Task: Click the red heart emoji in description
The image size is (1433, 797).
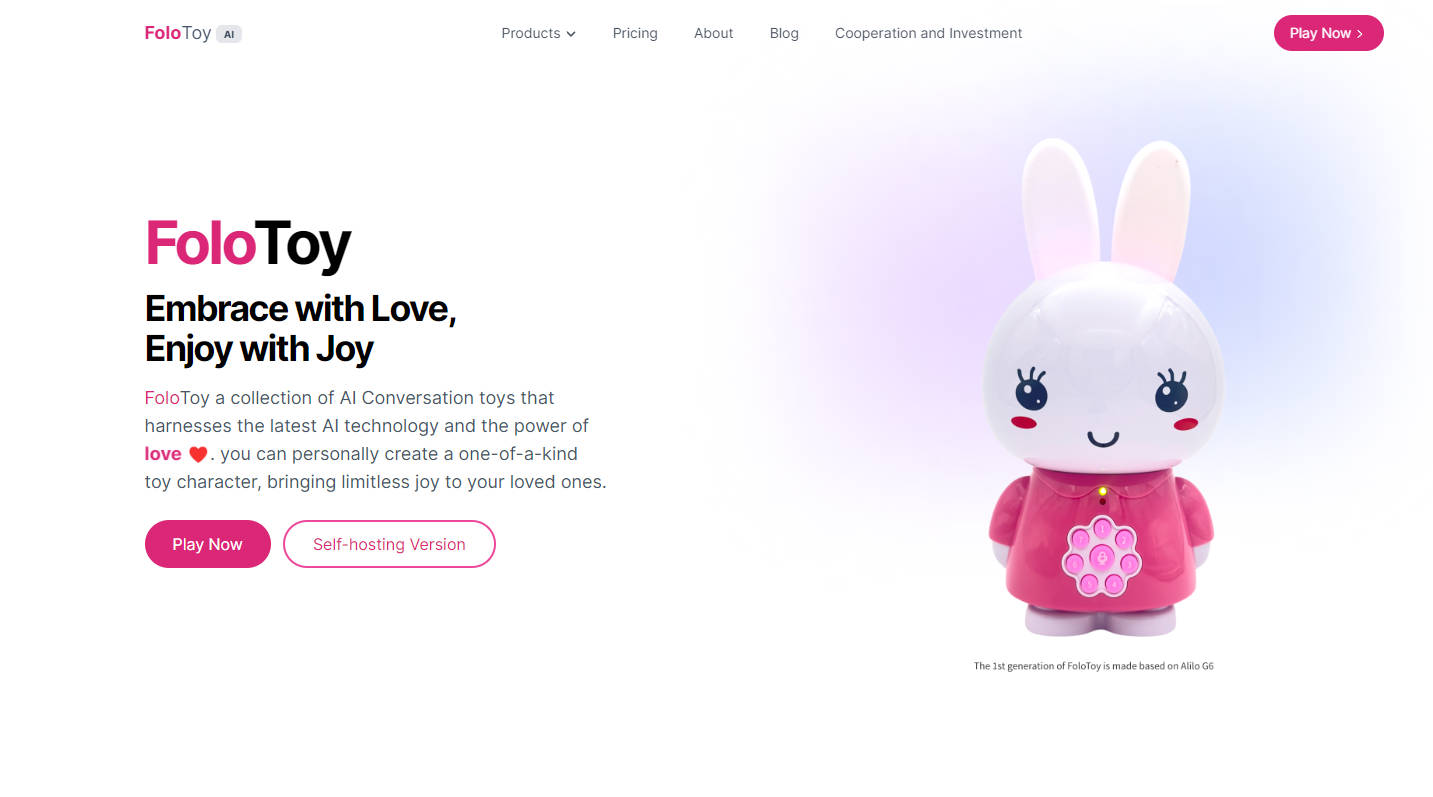Action: [x=198, y=454]
